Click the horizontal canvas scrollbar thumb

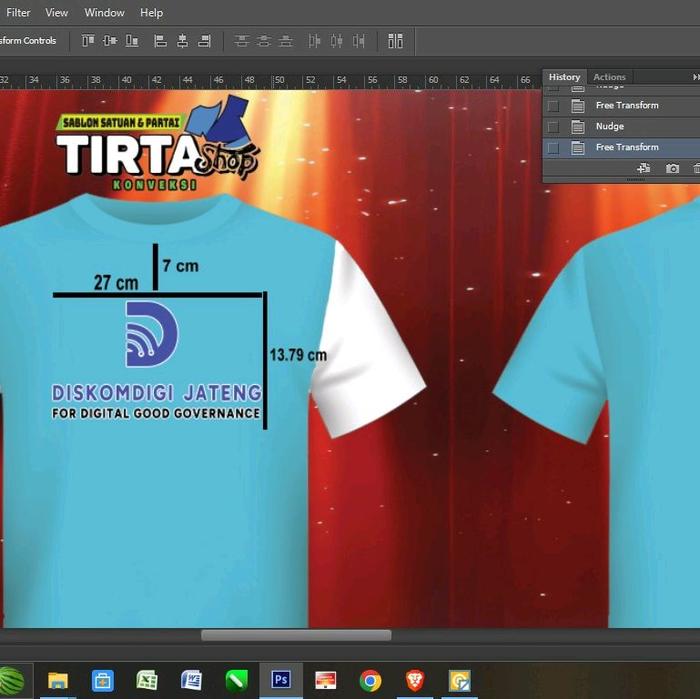pos(296,635)
